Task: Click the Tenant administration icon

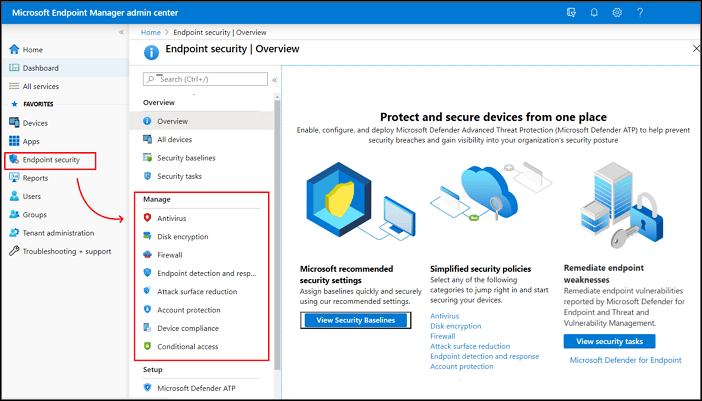Action: [x=14, y=233]
